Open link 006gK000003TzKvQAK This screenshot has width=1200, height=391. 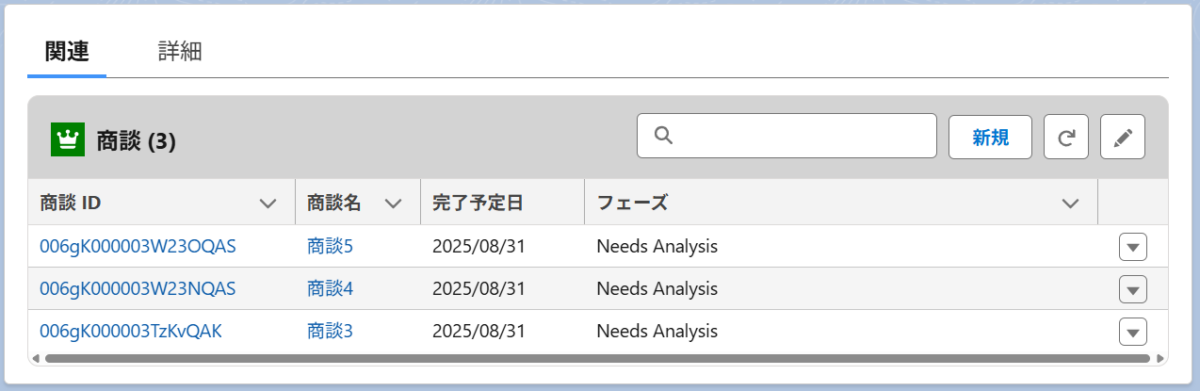[x=131, y=330]
